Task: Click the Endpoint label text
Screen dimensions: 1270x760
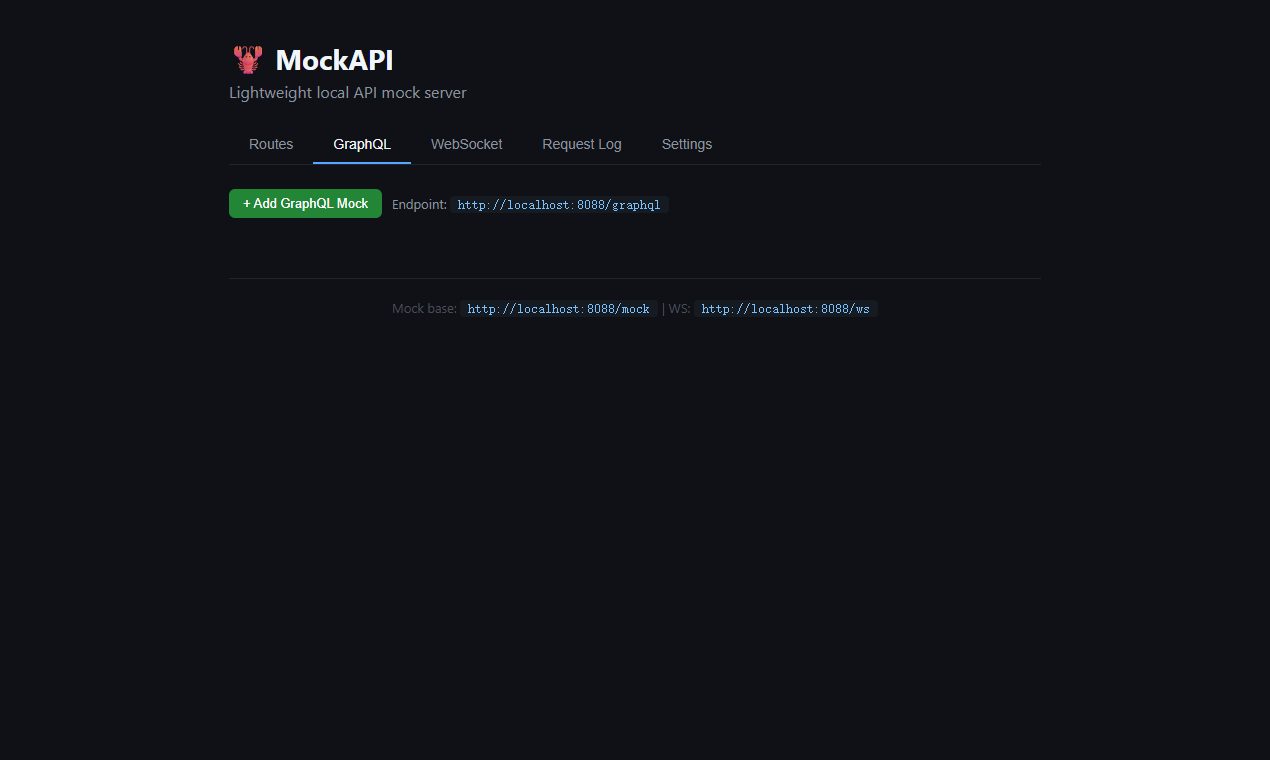Action: coord(419,204)
